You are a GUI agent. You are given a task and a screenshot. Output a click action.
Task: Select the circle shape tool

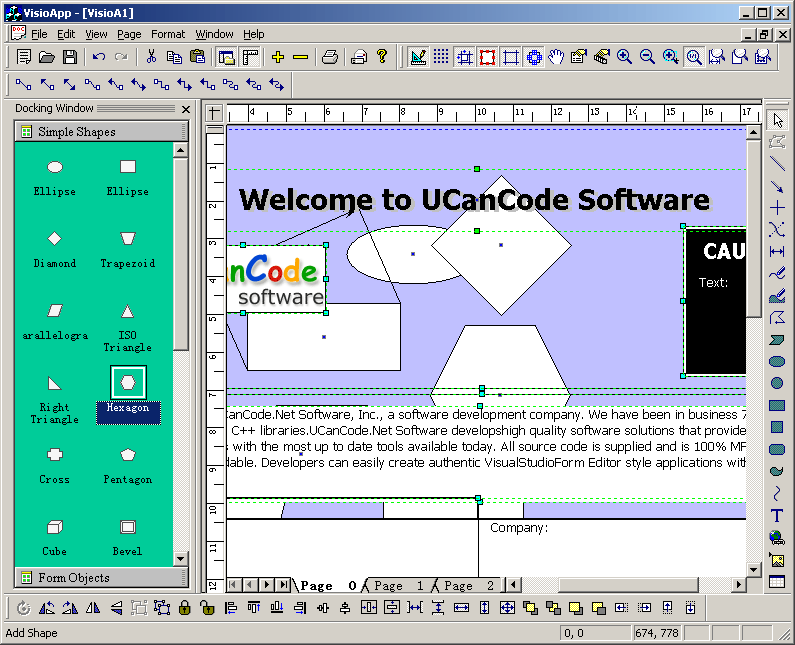[x=777, y=383]
